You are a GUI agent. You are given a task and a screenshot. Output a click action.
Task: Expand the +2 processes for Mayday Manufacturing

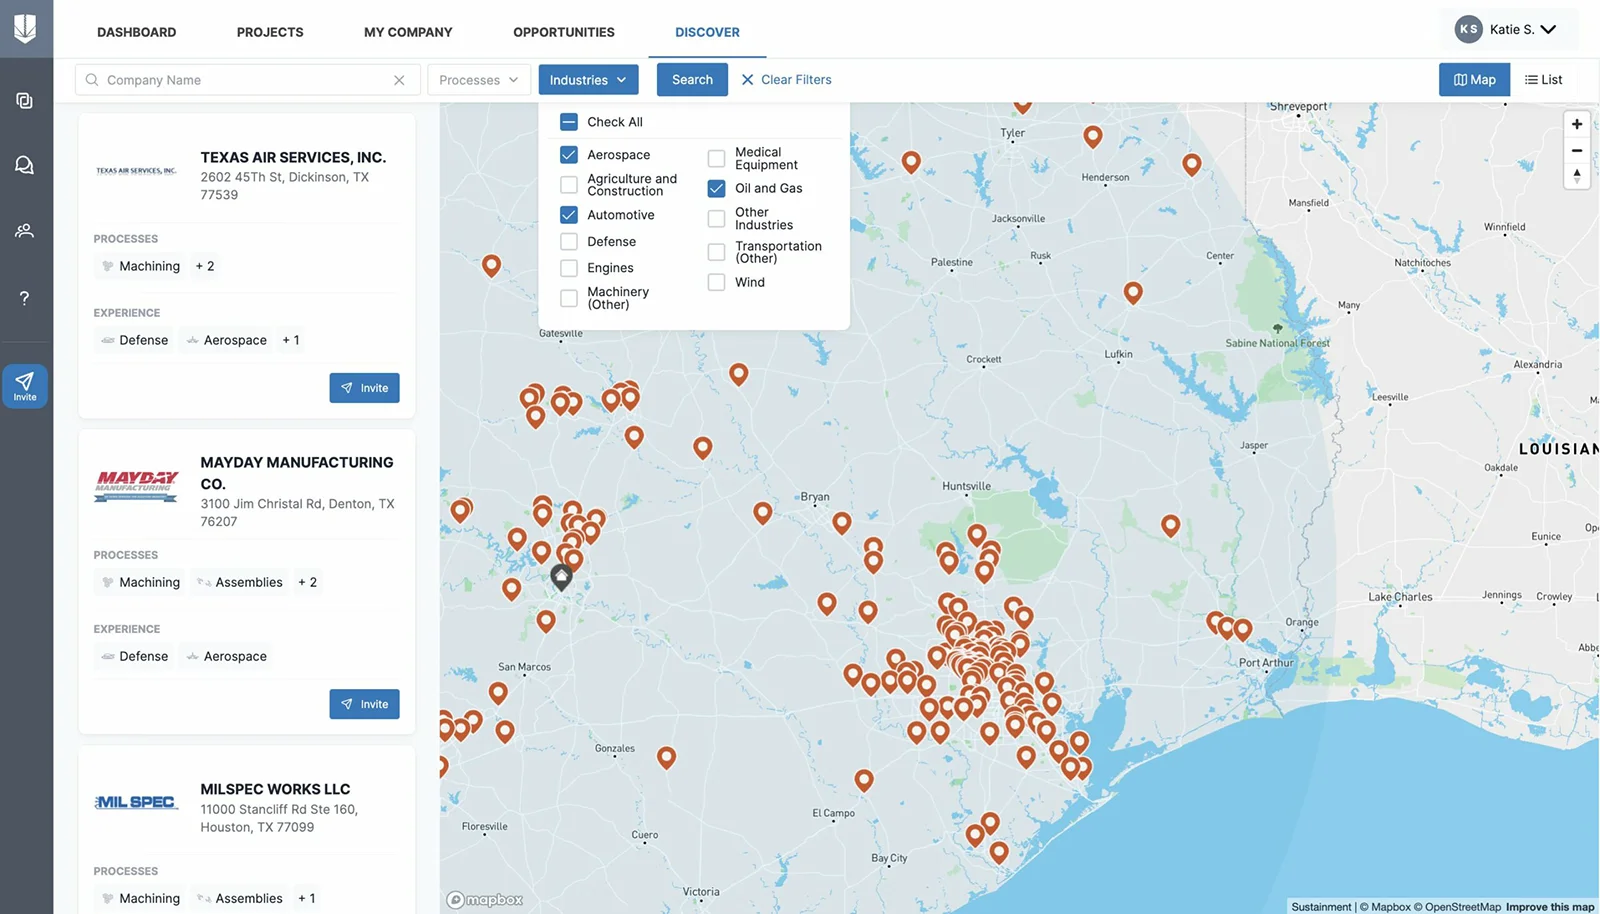[x=308, y=582]
